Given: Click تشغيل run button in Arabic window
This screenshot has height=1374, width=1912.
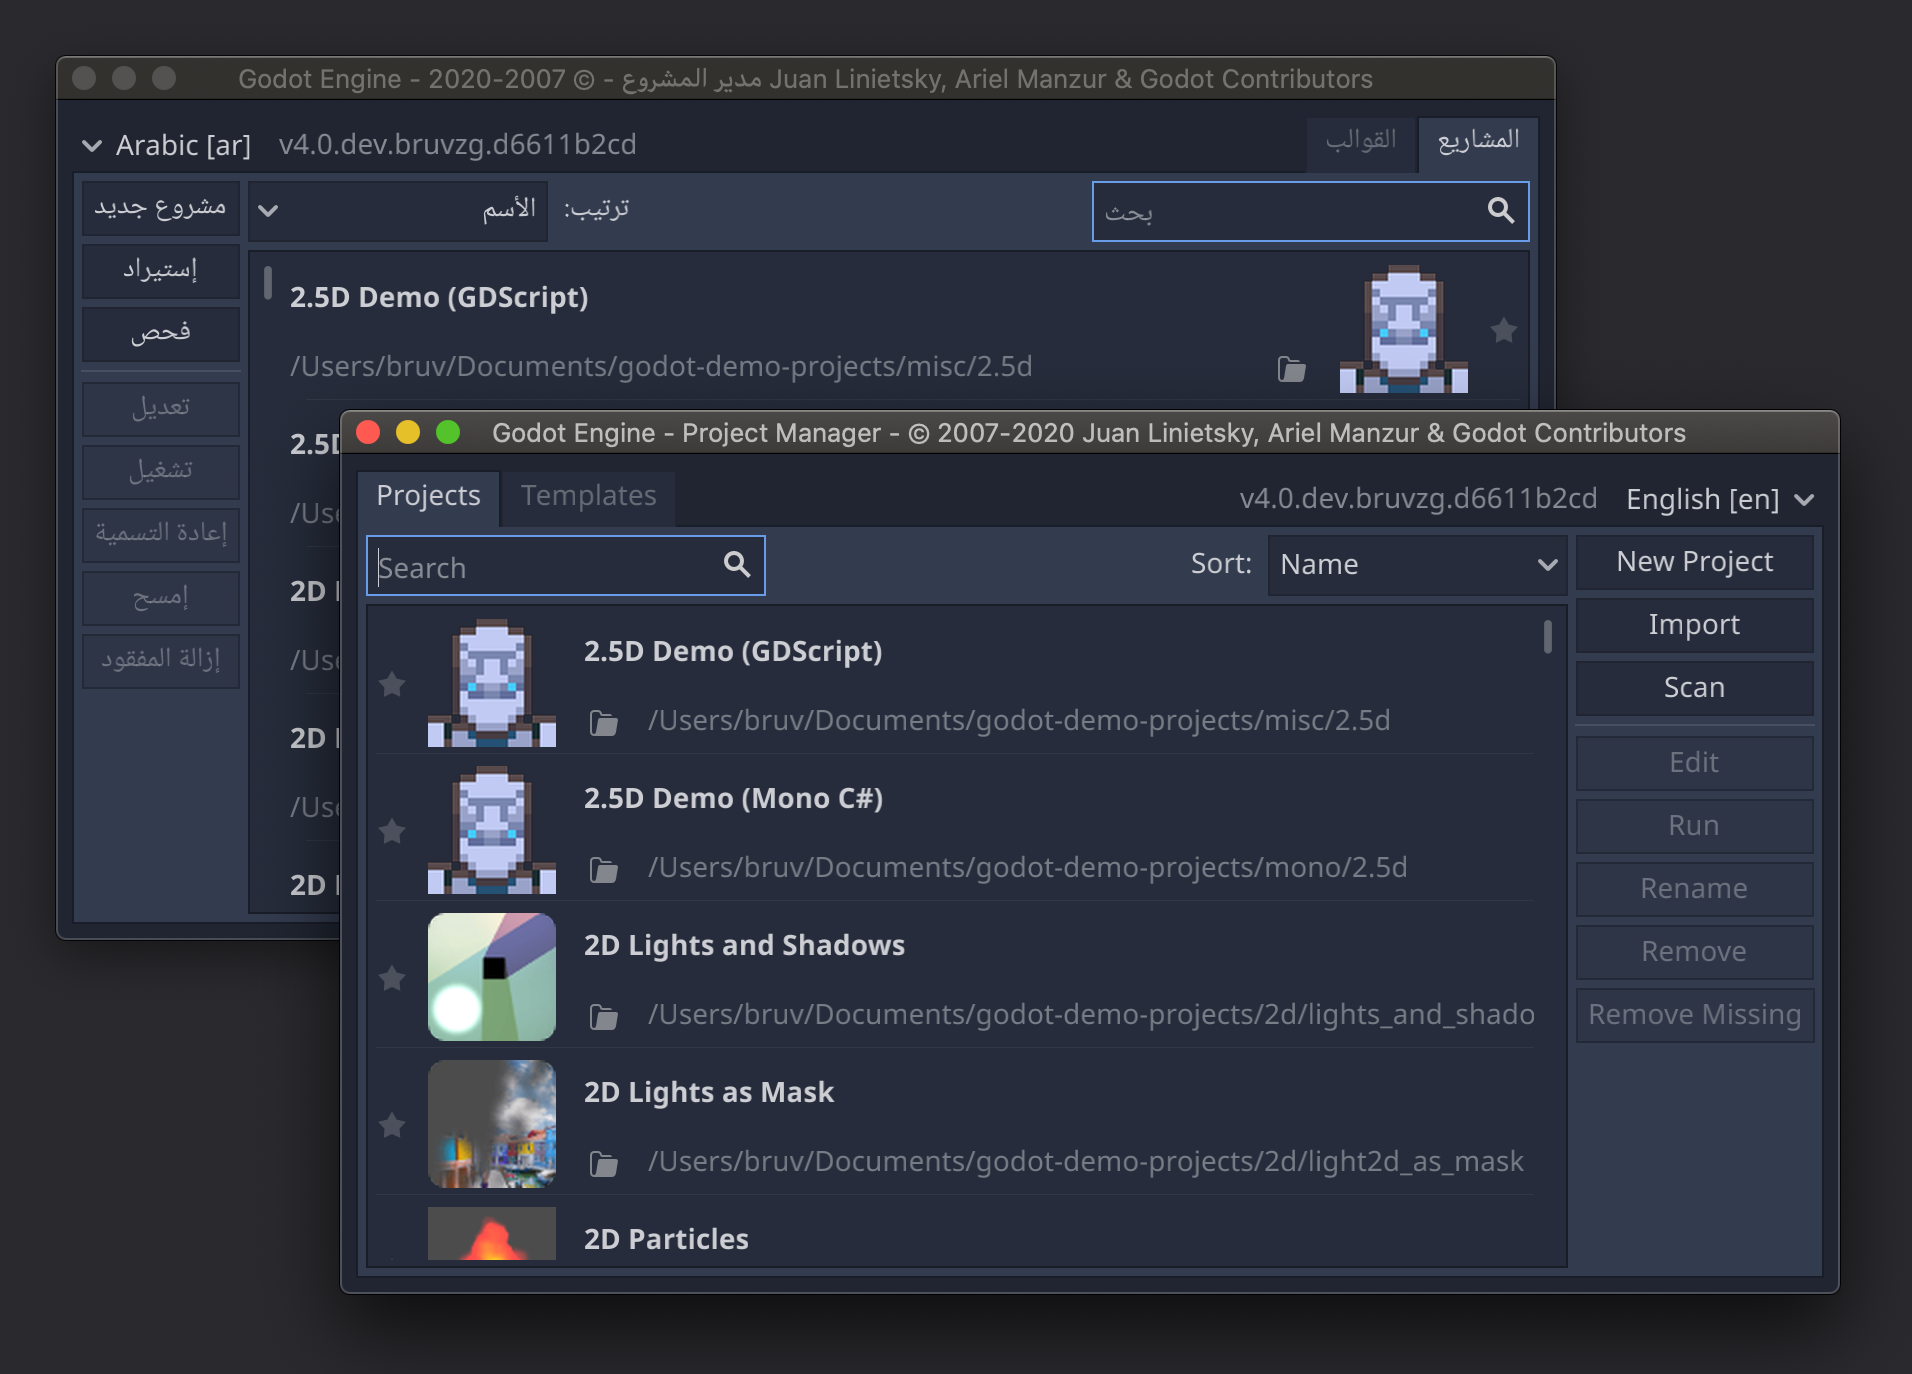Looking at the screenshot, I should pos(160,472).
